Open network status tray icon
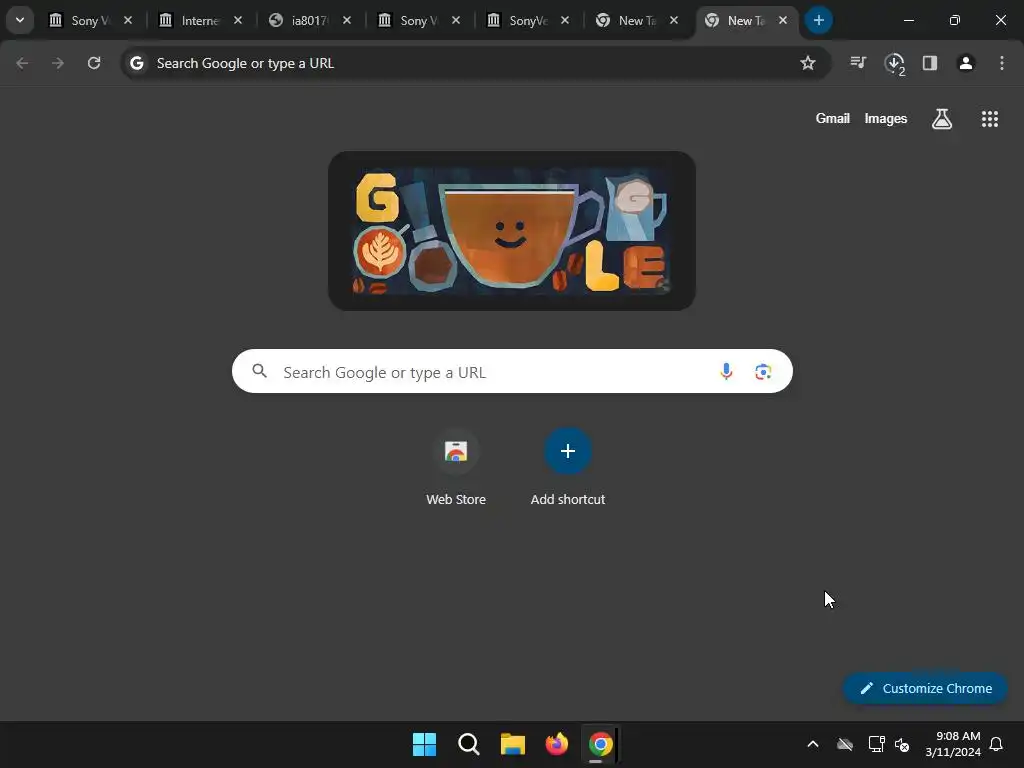 pyautogui.click(x=876, y=744)
